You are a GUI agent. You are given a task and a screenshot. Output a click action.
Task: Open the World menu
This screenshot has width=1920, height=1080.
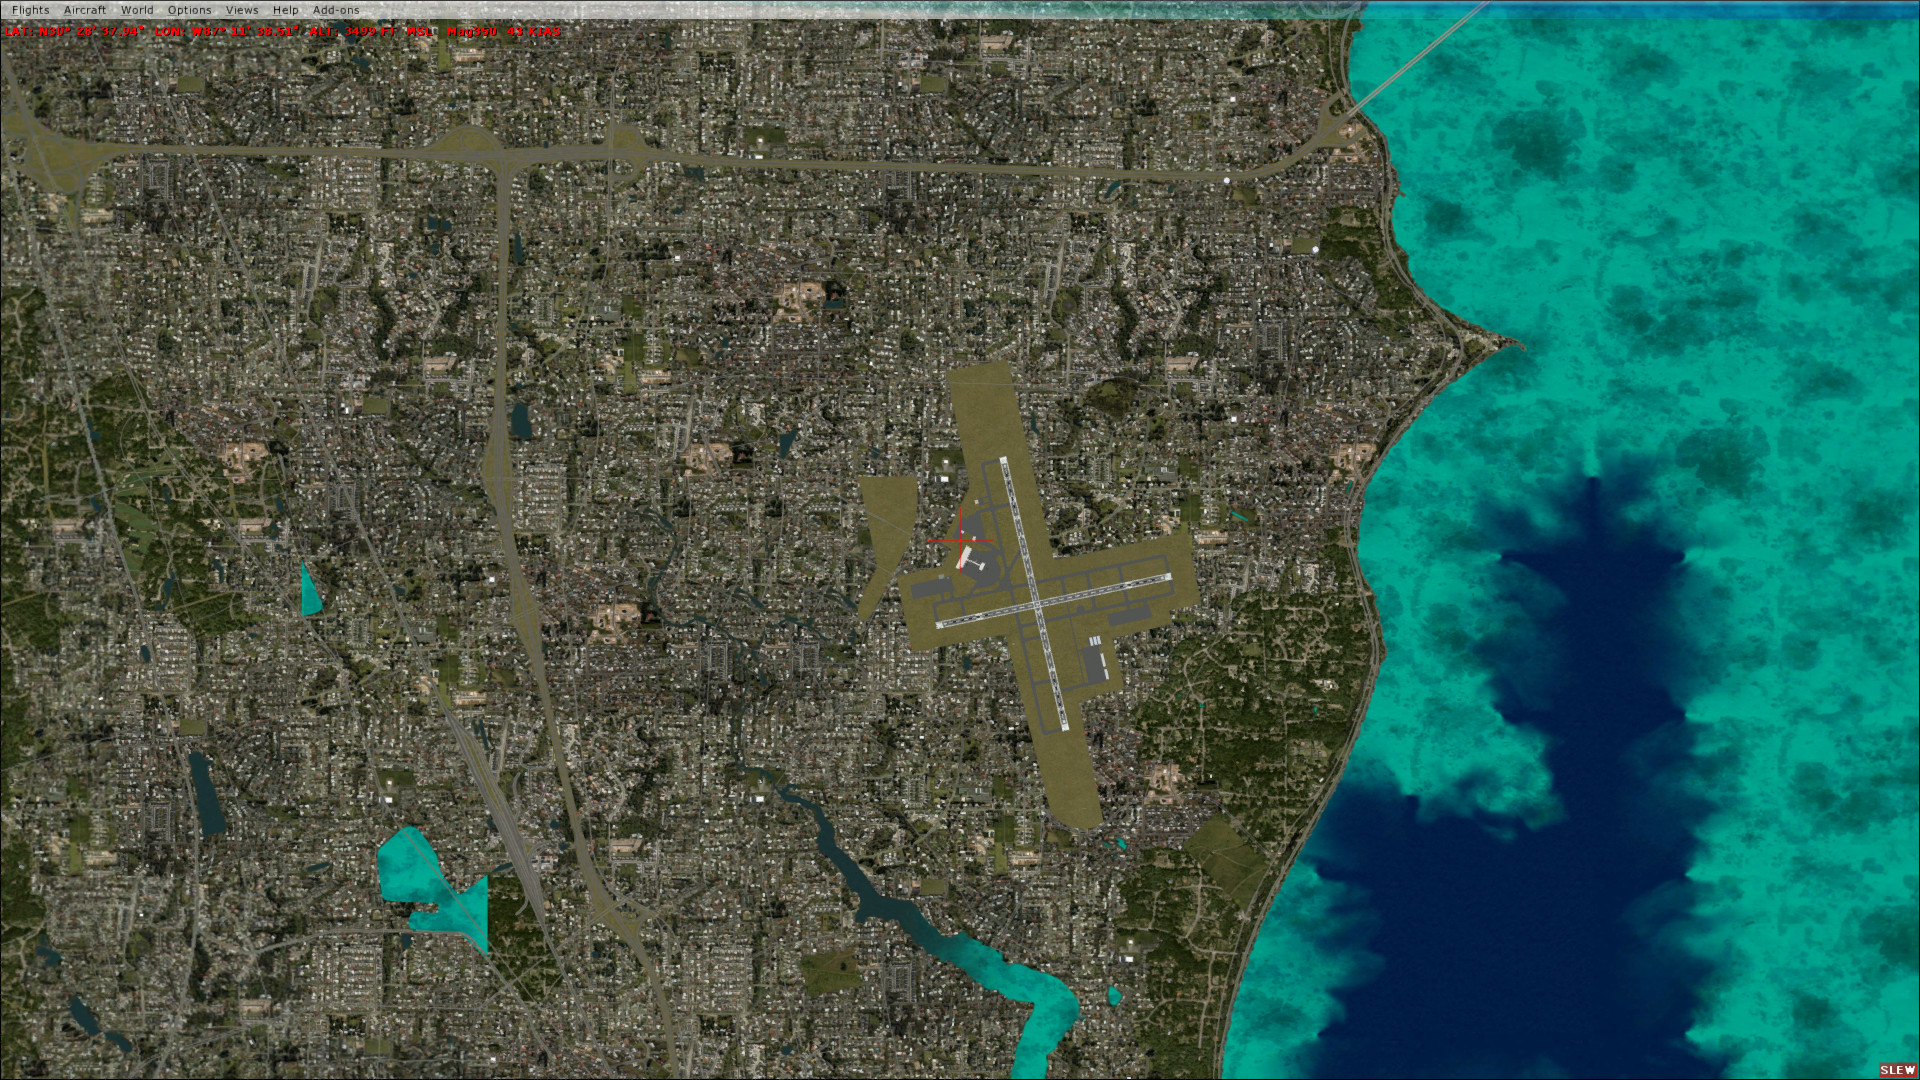(x=137, y=10)
